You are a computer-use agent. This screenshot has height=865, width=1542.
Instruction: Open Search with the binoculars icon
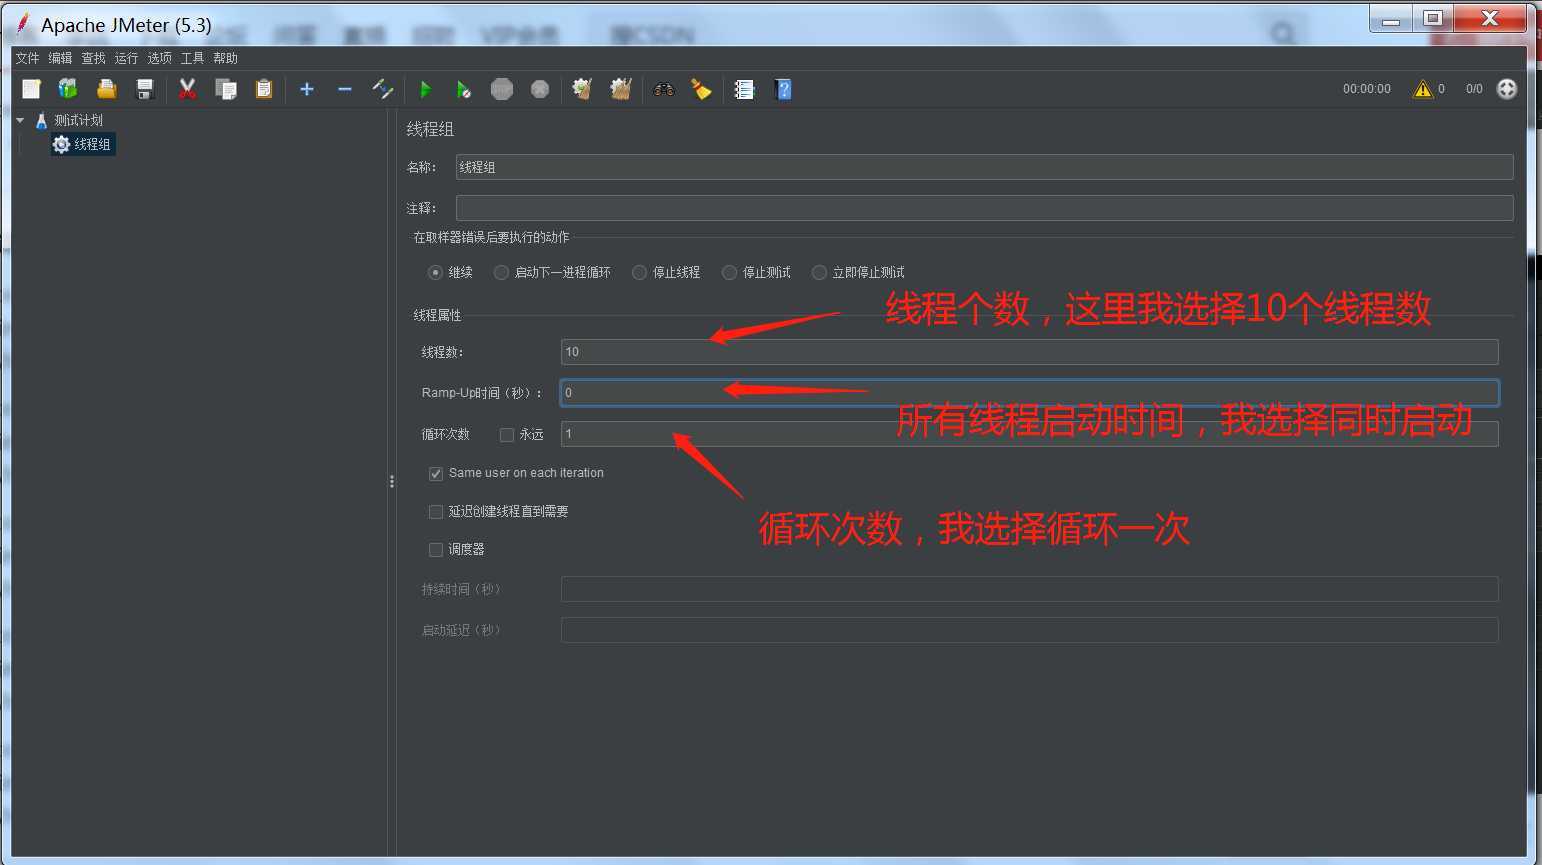tap(664, 89)
